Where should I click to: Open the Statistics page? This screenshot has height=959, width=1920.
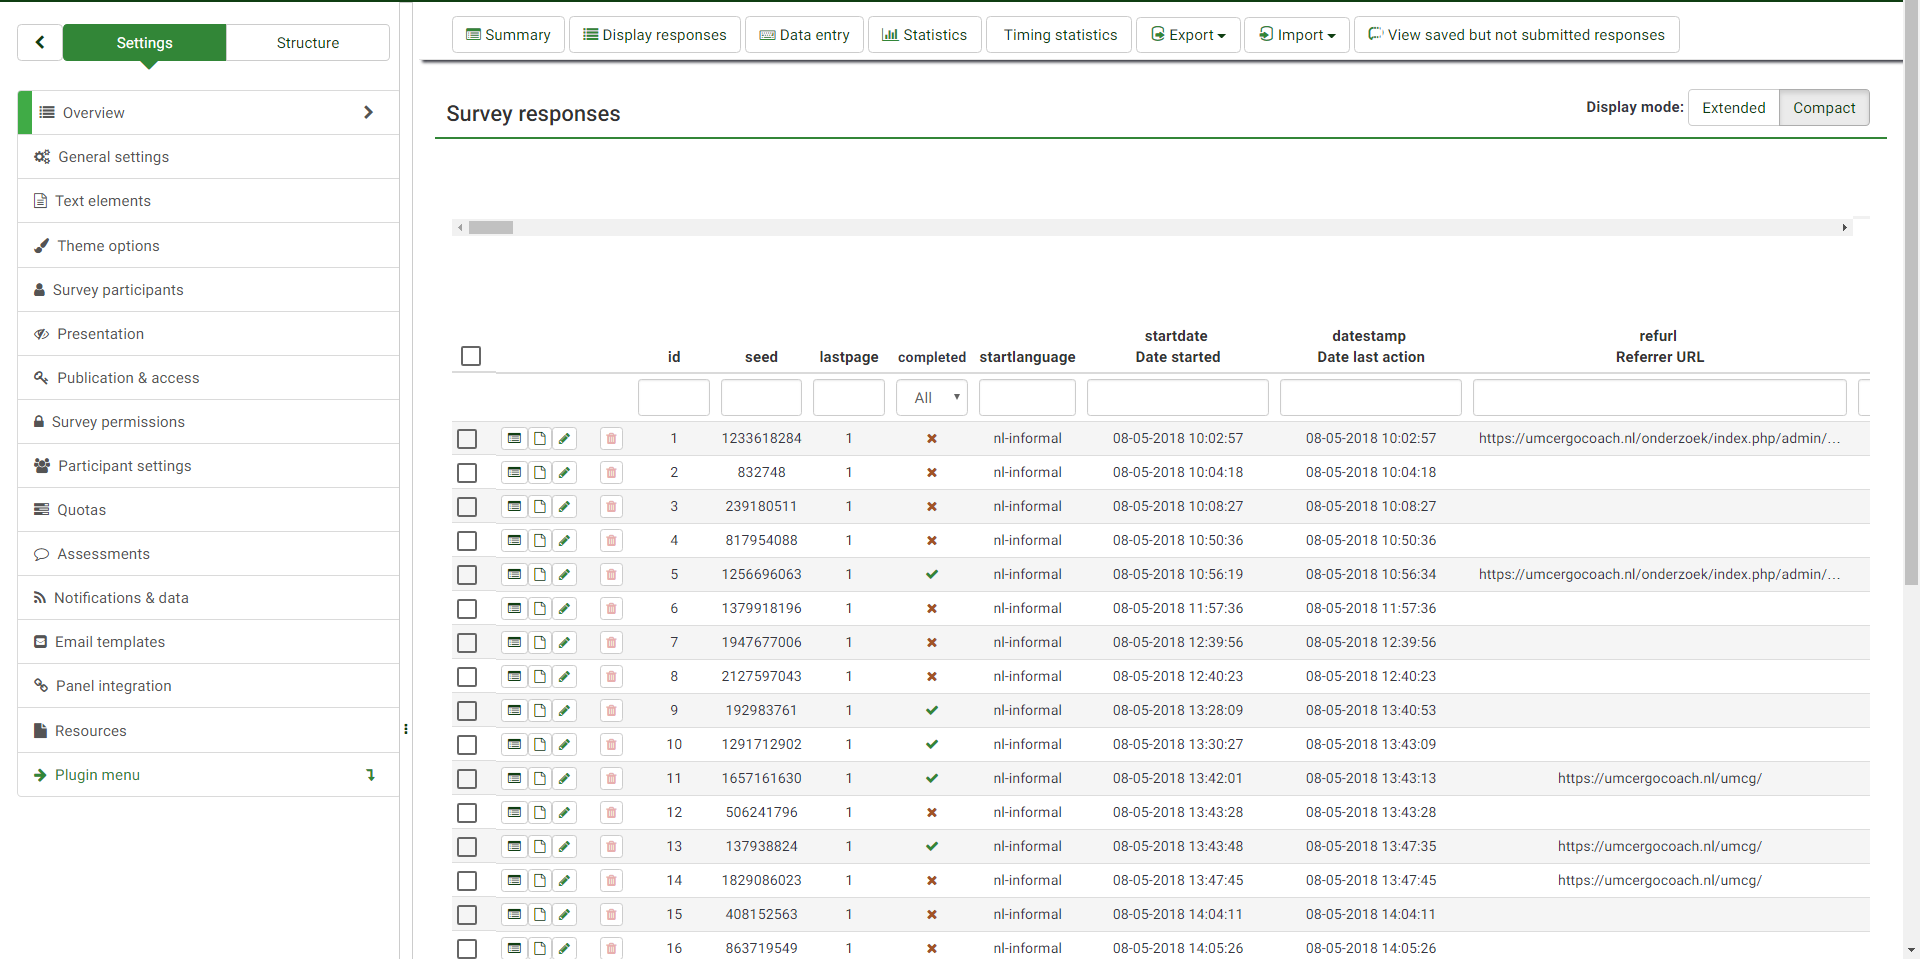click(x=924, y=35)
